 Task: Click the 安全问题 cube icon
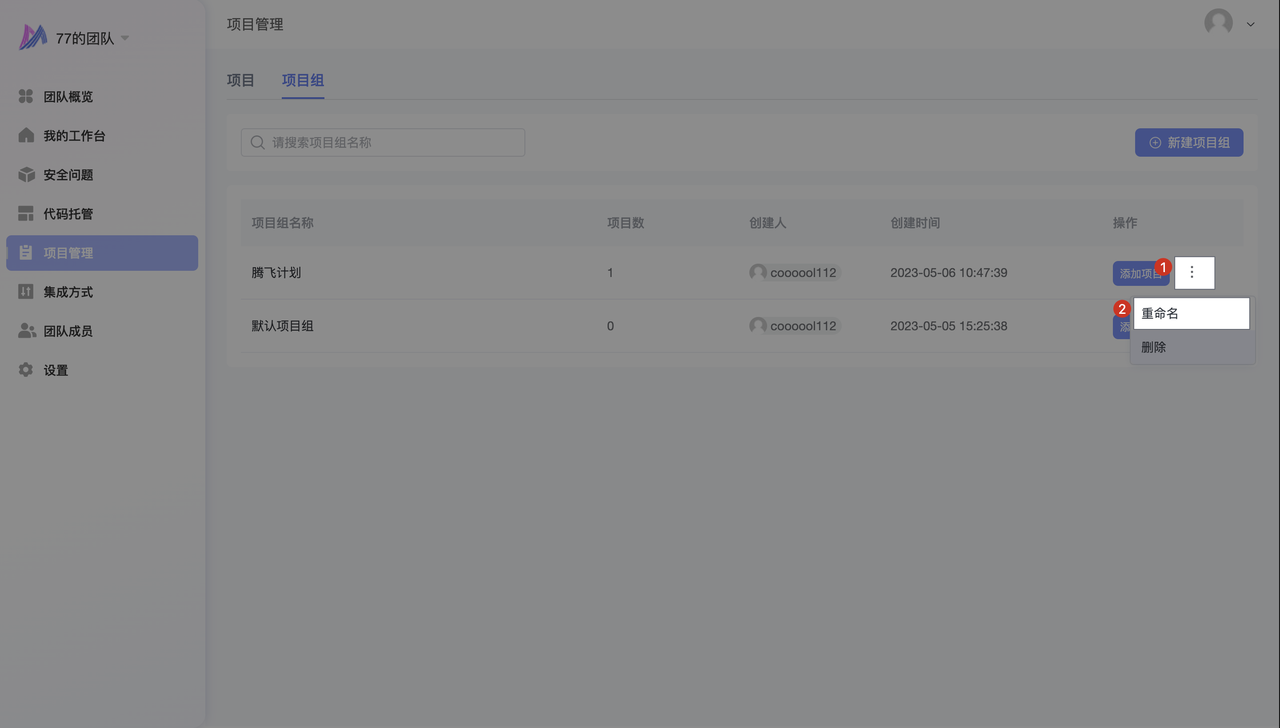click(26, 175)
